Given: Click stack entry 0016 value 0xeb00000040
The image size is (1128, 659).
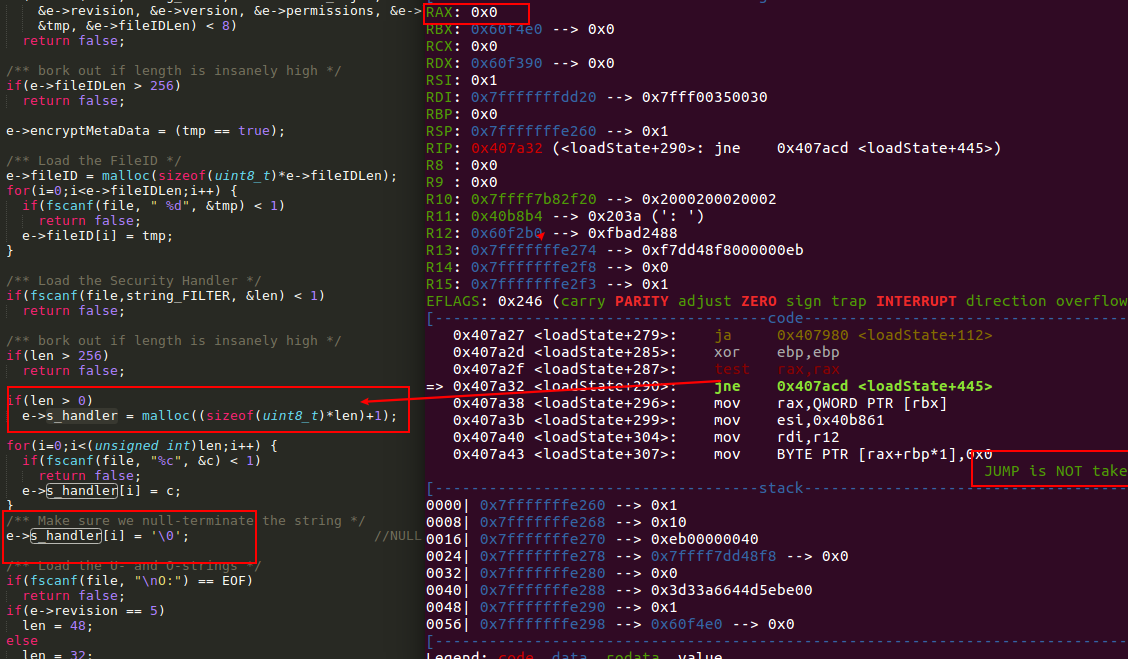Looking at the screenshot, I should [704, 539].
